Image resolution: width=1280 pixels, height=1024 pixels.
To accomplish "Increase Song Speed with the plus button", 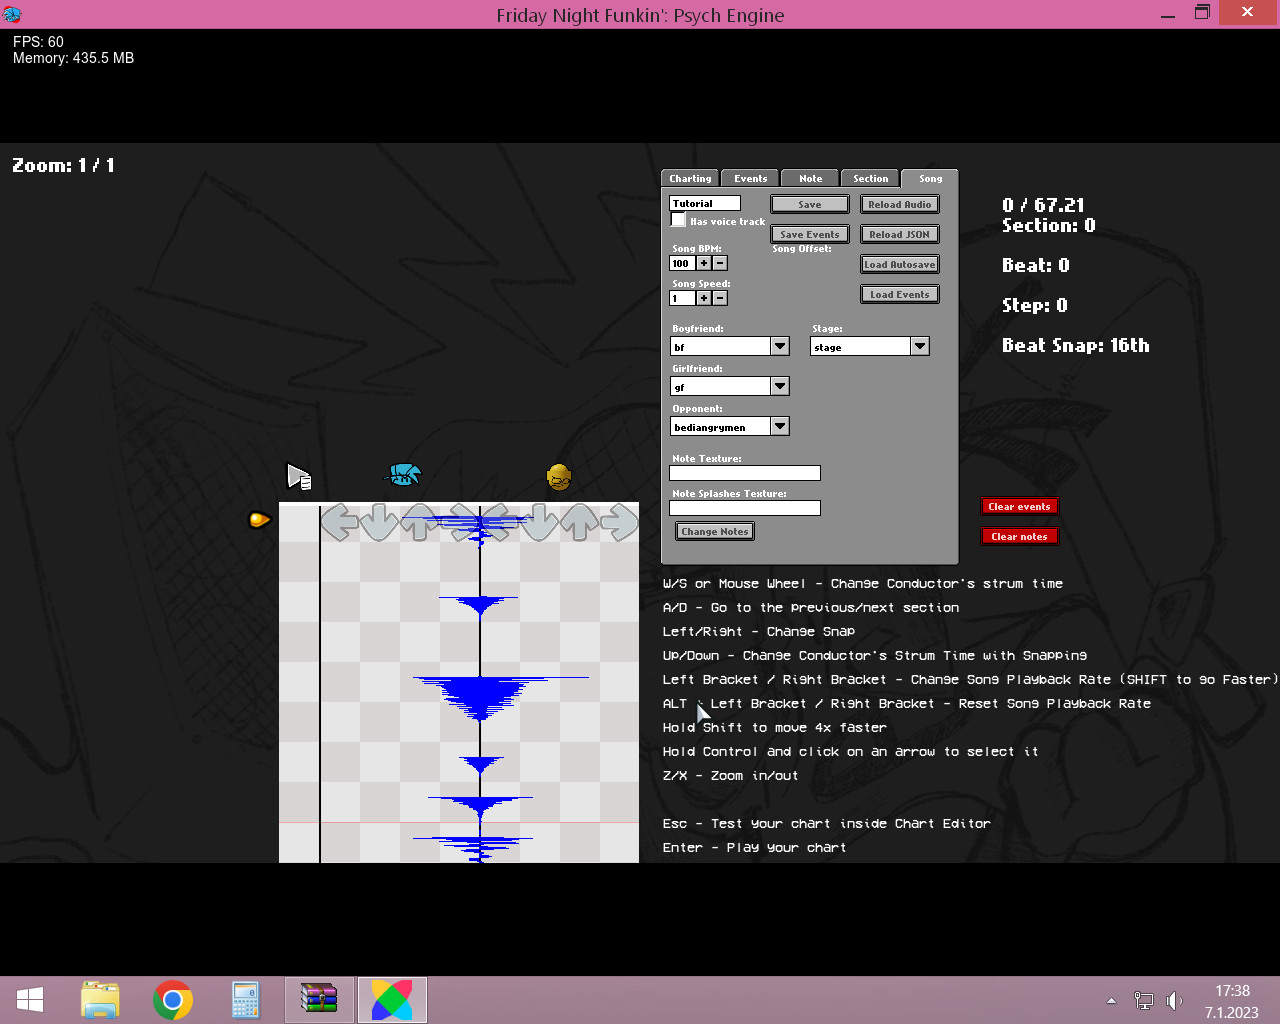I will (x=704, y=298).
